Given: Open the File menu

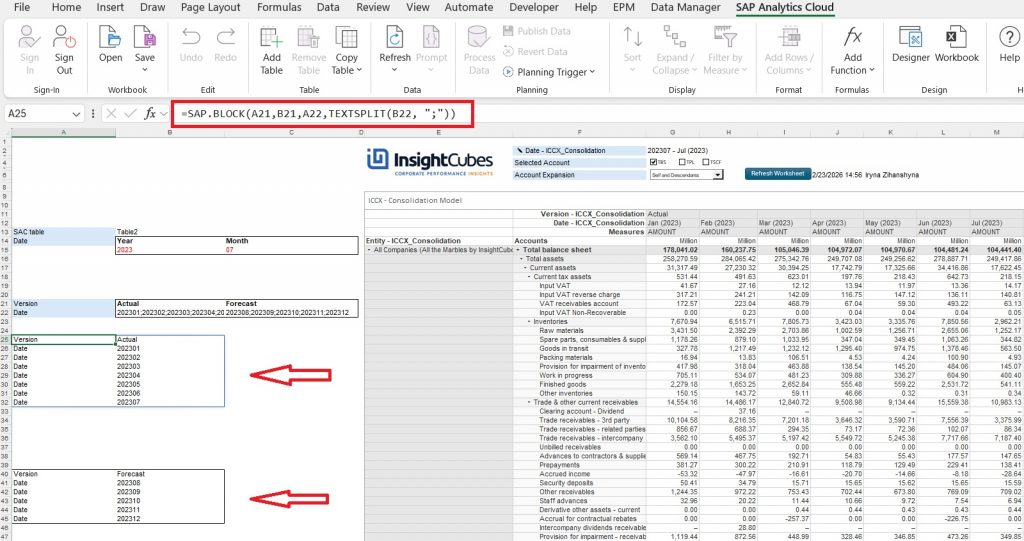Looking at the screenshot, I should point(22,7).
